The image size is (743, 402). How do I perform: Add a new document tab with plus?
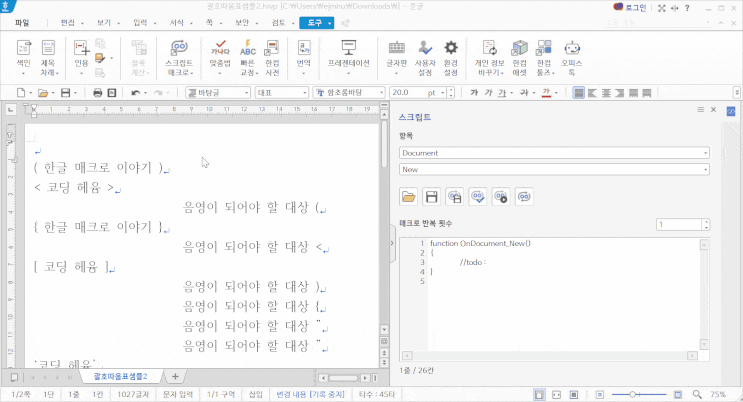175,376
